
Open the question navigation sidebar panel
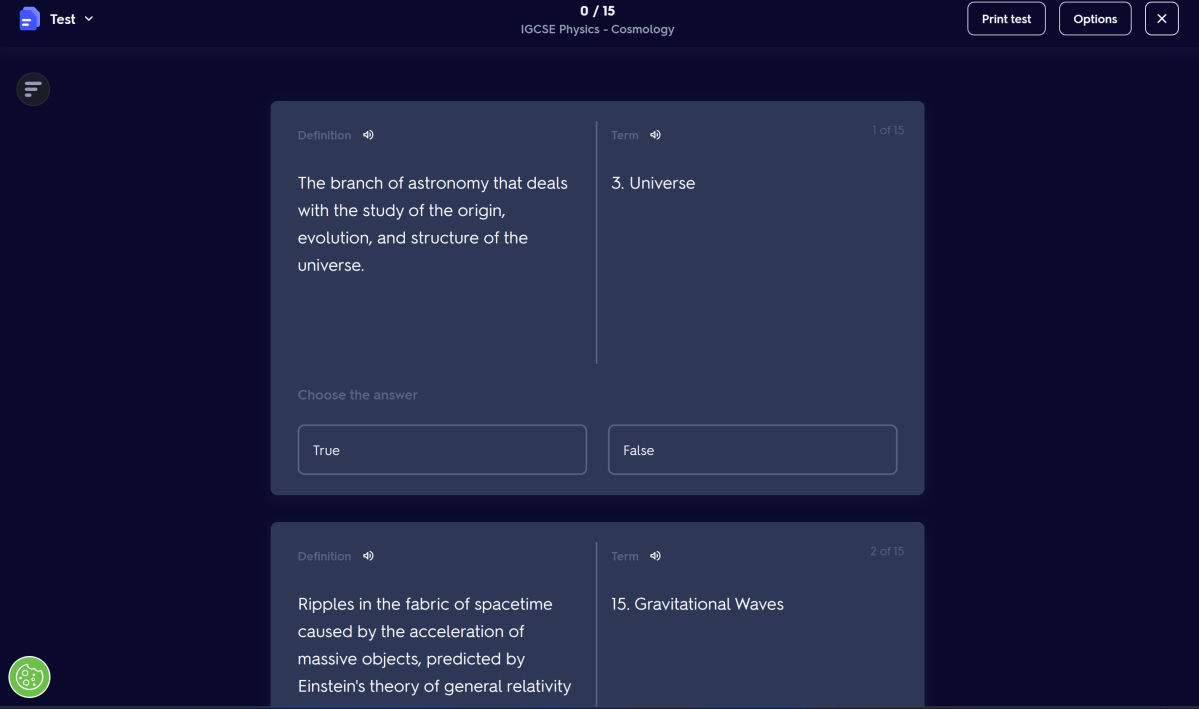click(33, 89)
